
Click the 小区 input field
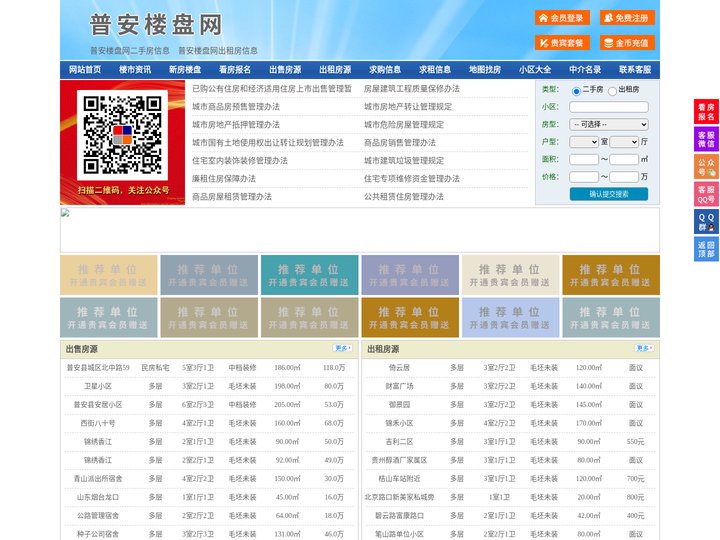(609, 107)
